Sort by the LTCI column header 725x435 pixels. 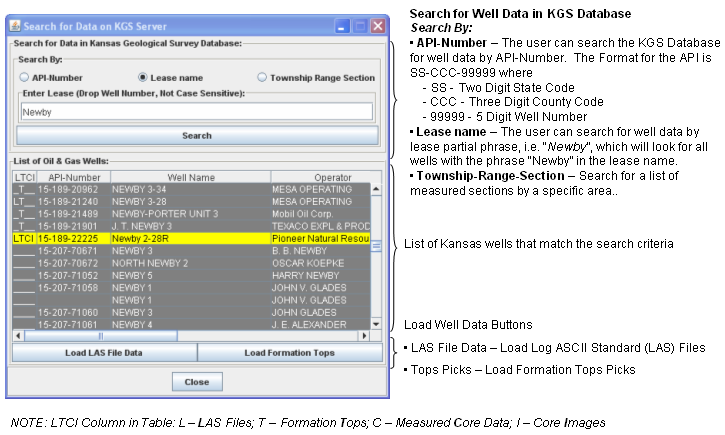click(x=25, y=178)
